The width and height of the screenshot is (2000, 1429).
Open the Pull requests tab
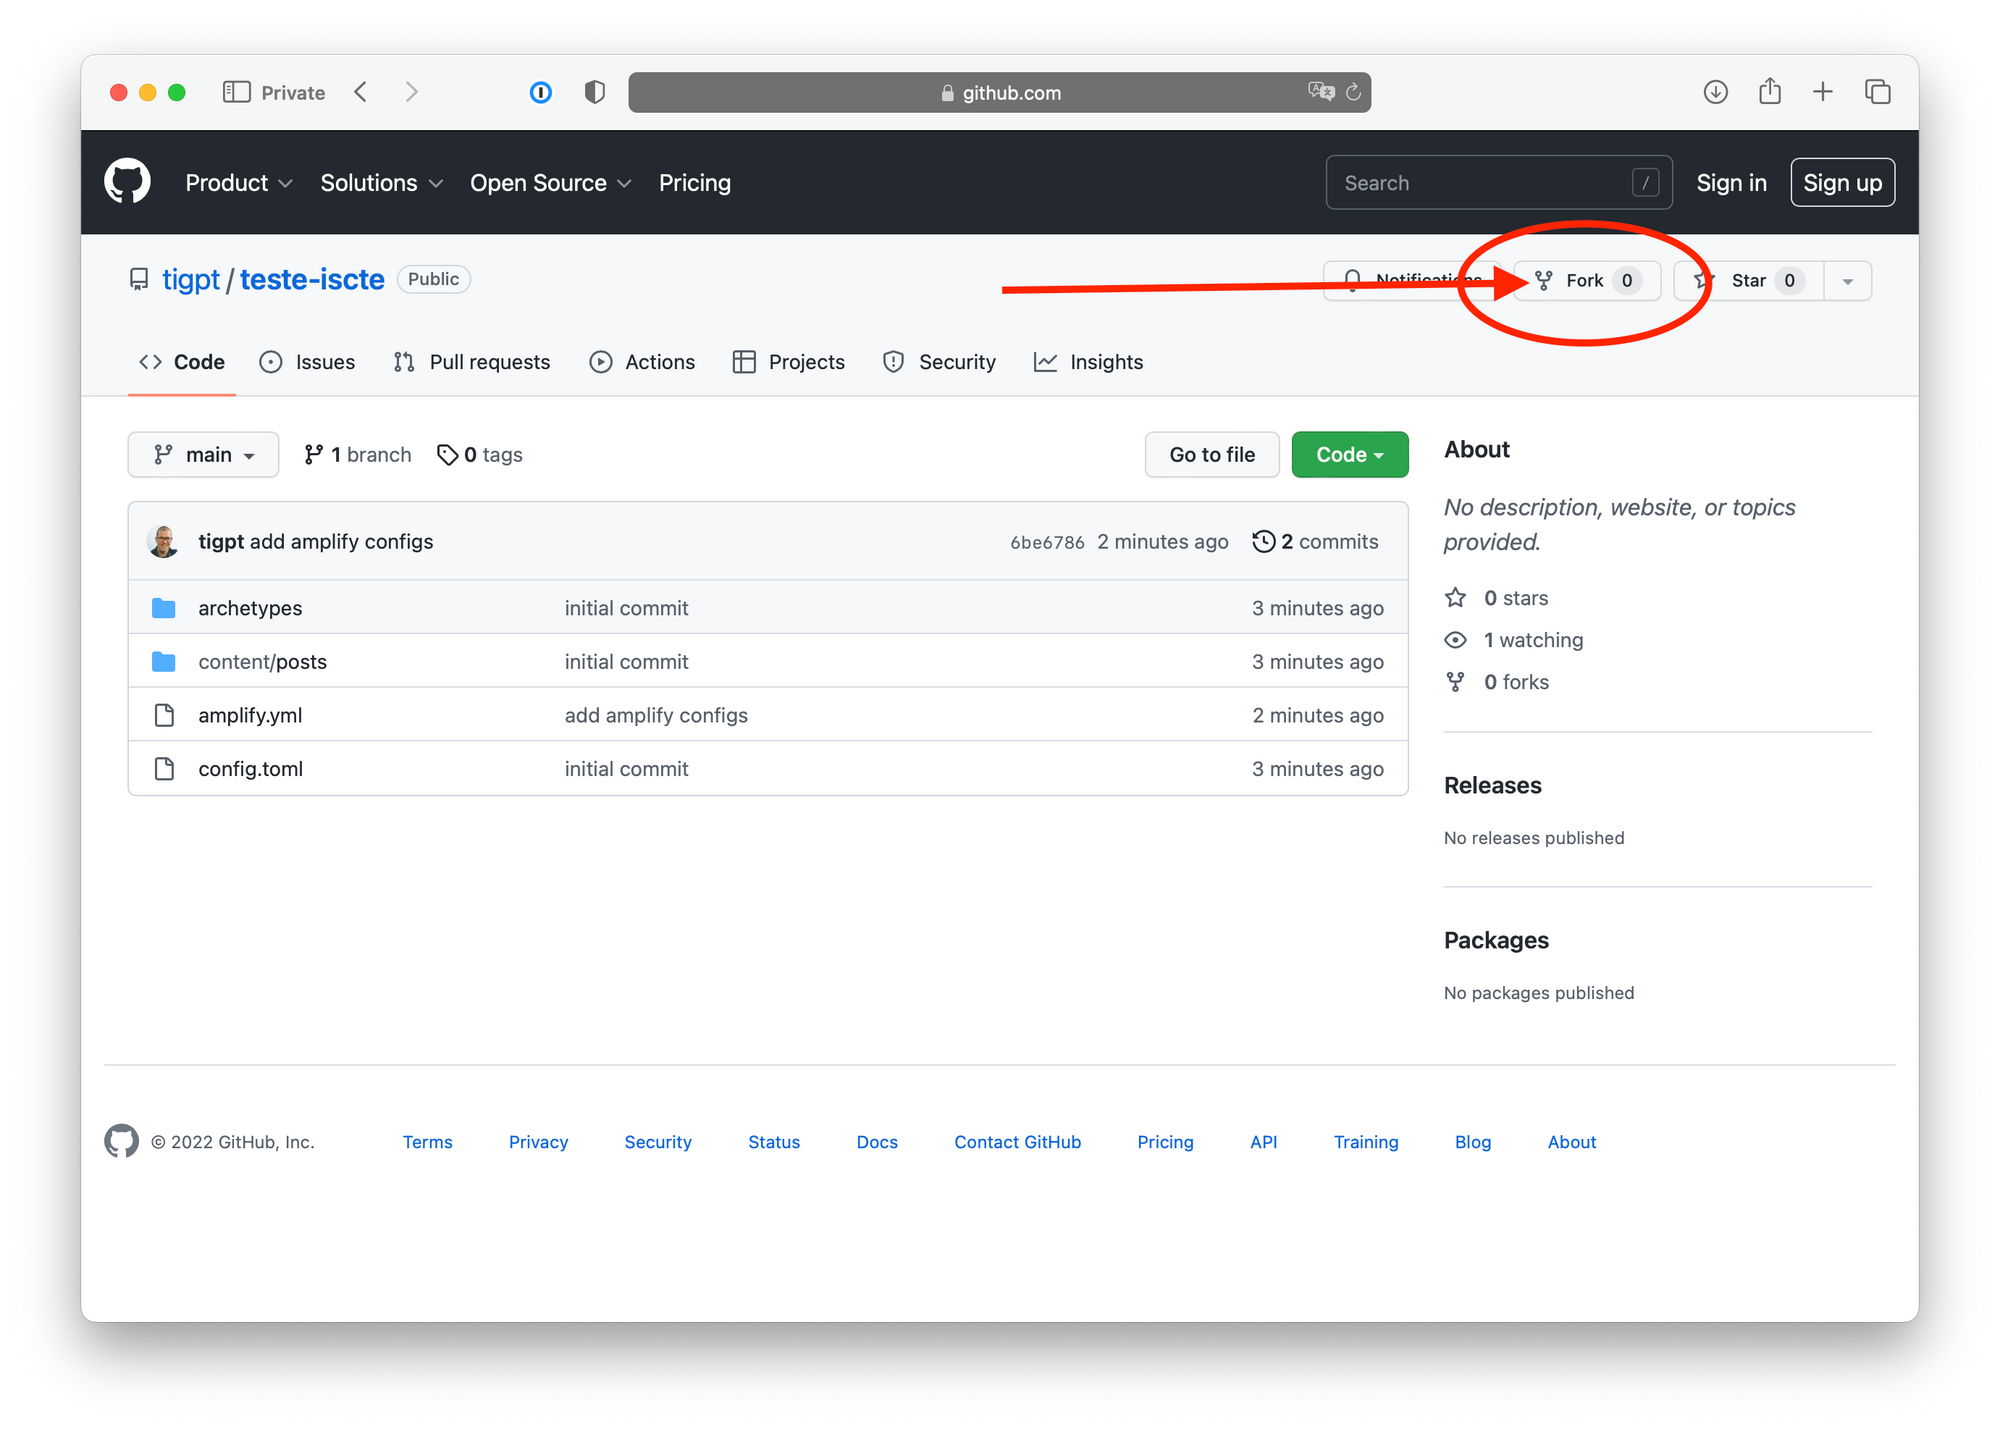[472, 362]
